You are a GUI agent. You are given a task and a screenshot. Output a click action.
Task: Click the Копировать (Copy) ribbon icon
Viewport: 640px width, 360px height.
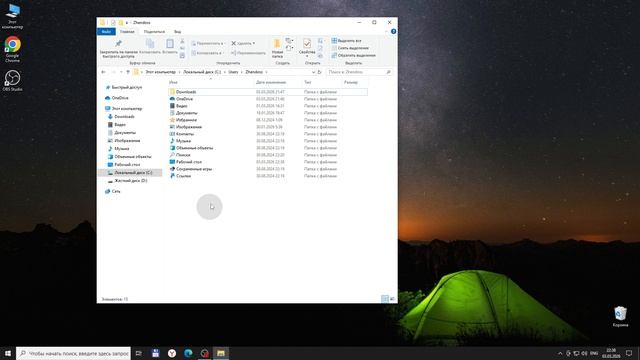point(150,44)
